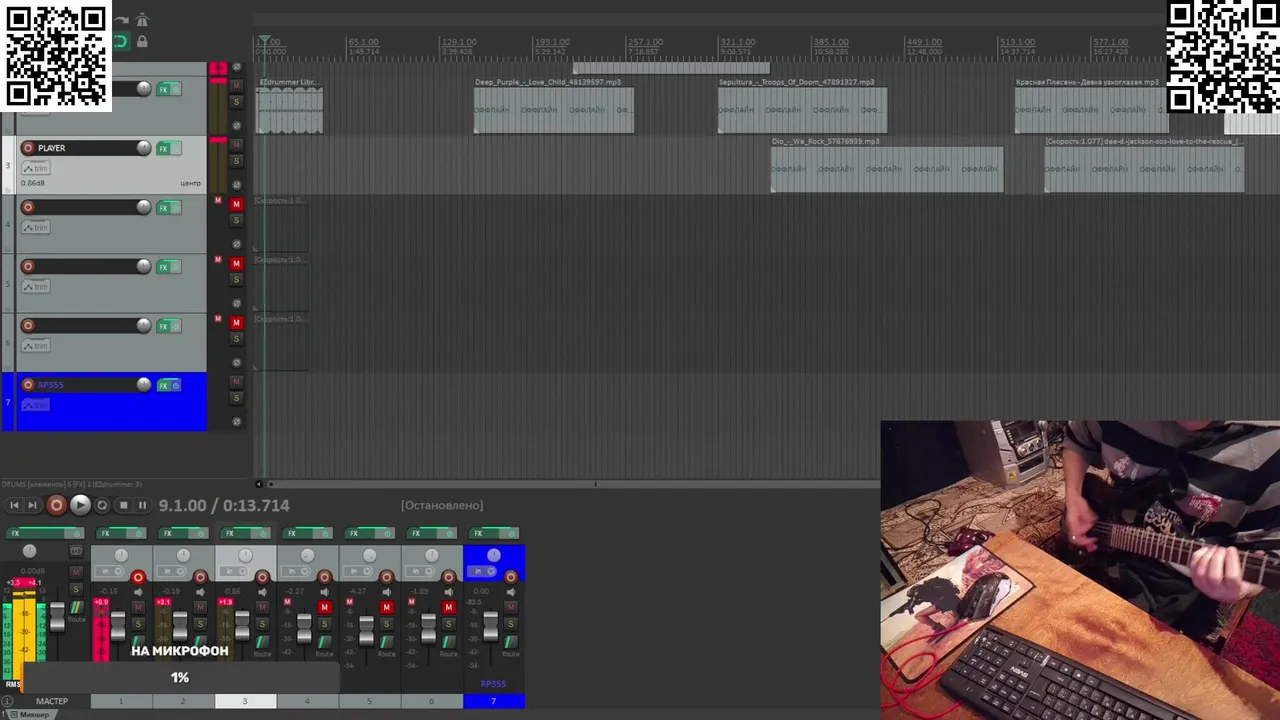Toggle record monitoring on mixer channel 4
Viewport: 1280px width, 720px height.
pyautogui.click(x=324, y=592)
